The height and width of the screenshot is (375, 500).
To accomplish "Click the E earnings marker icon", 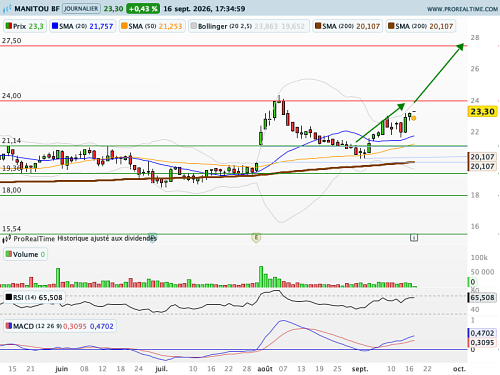I will pos(256,238).
